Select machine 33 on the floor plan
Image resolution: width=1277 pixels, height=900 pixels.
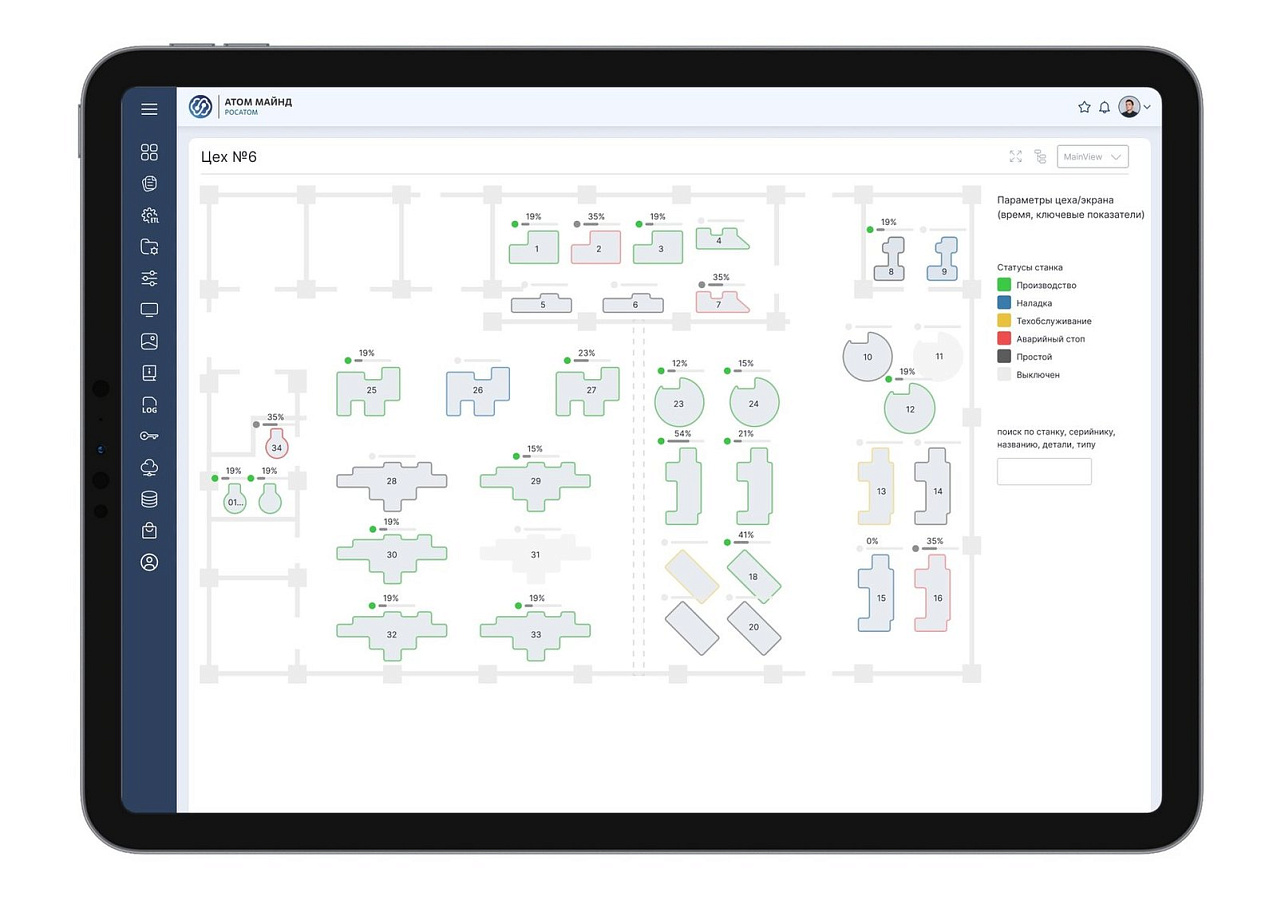(535, 635)
